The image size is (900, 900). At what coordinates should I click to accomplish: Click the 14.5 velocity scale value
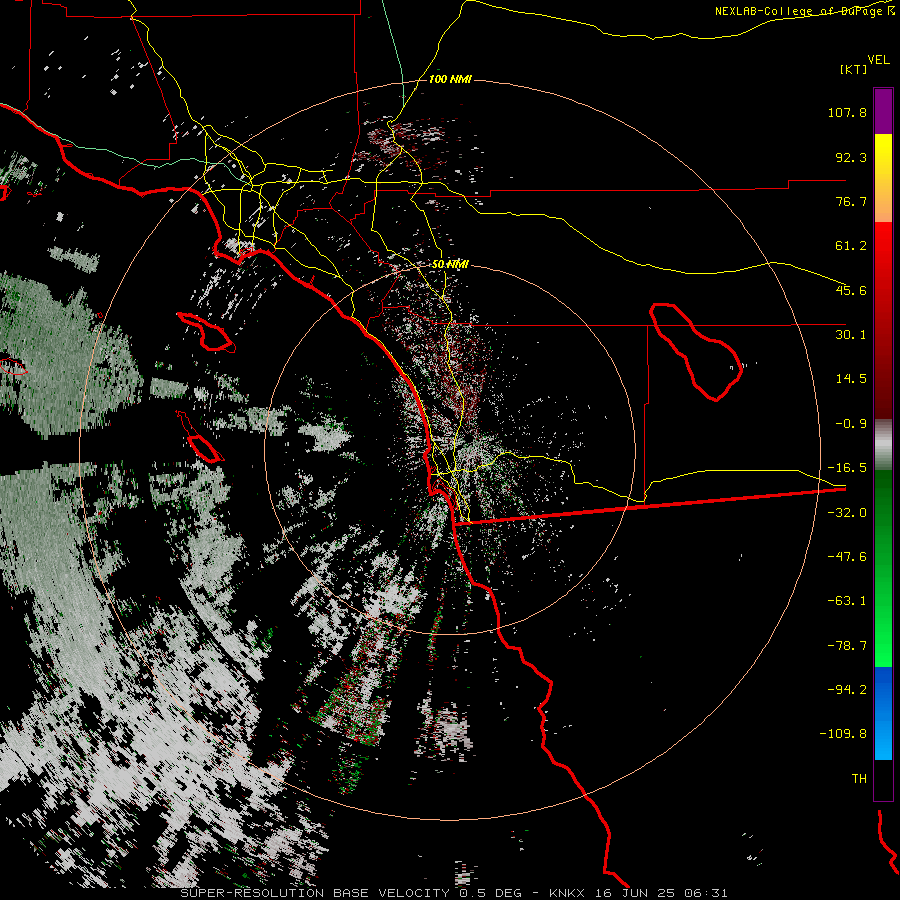[x=851, y=379]
